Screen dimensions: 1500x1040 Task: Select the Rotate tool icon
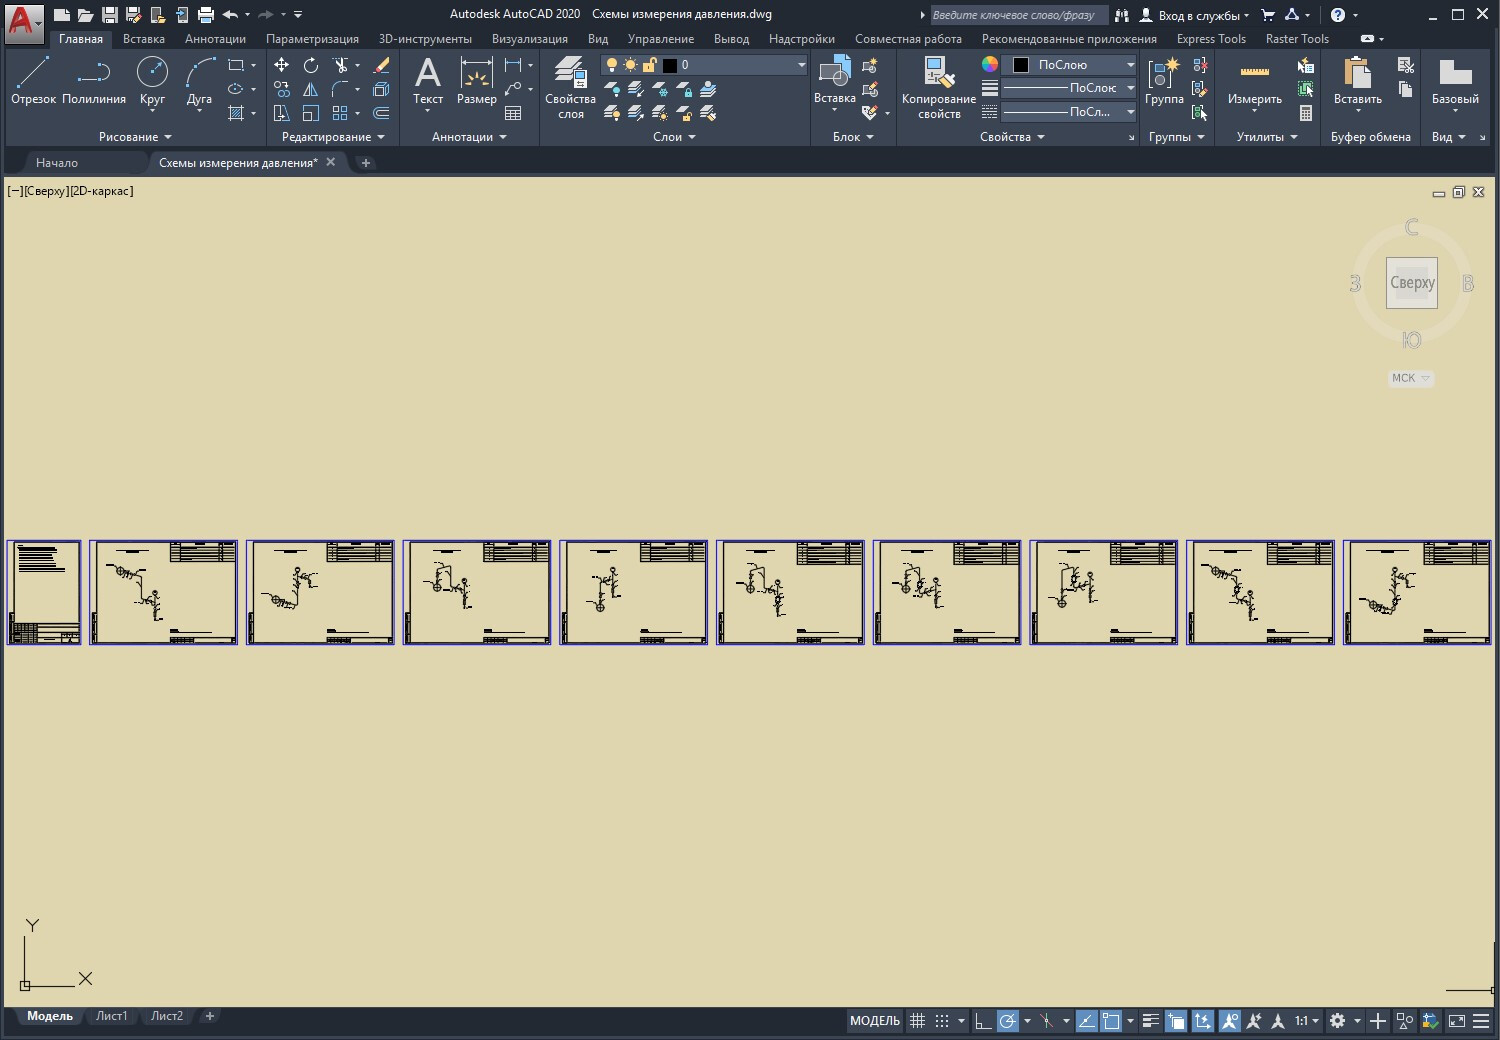(x=311, y=65)
